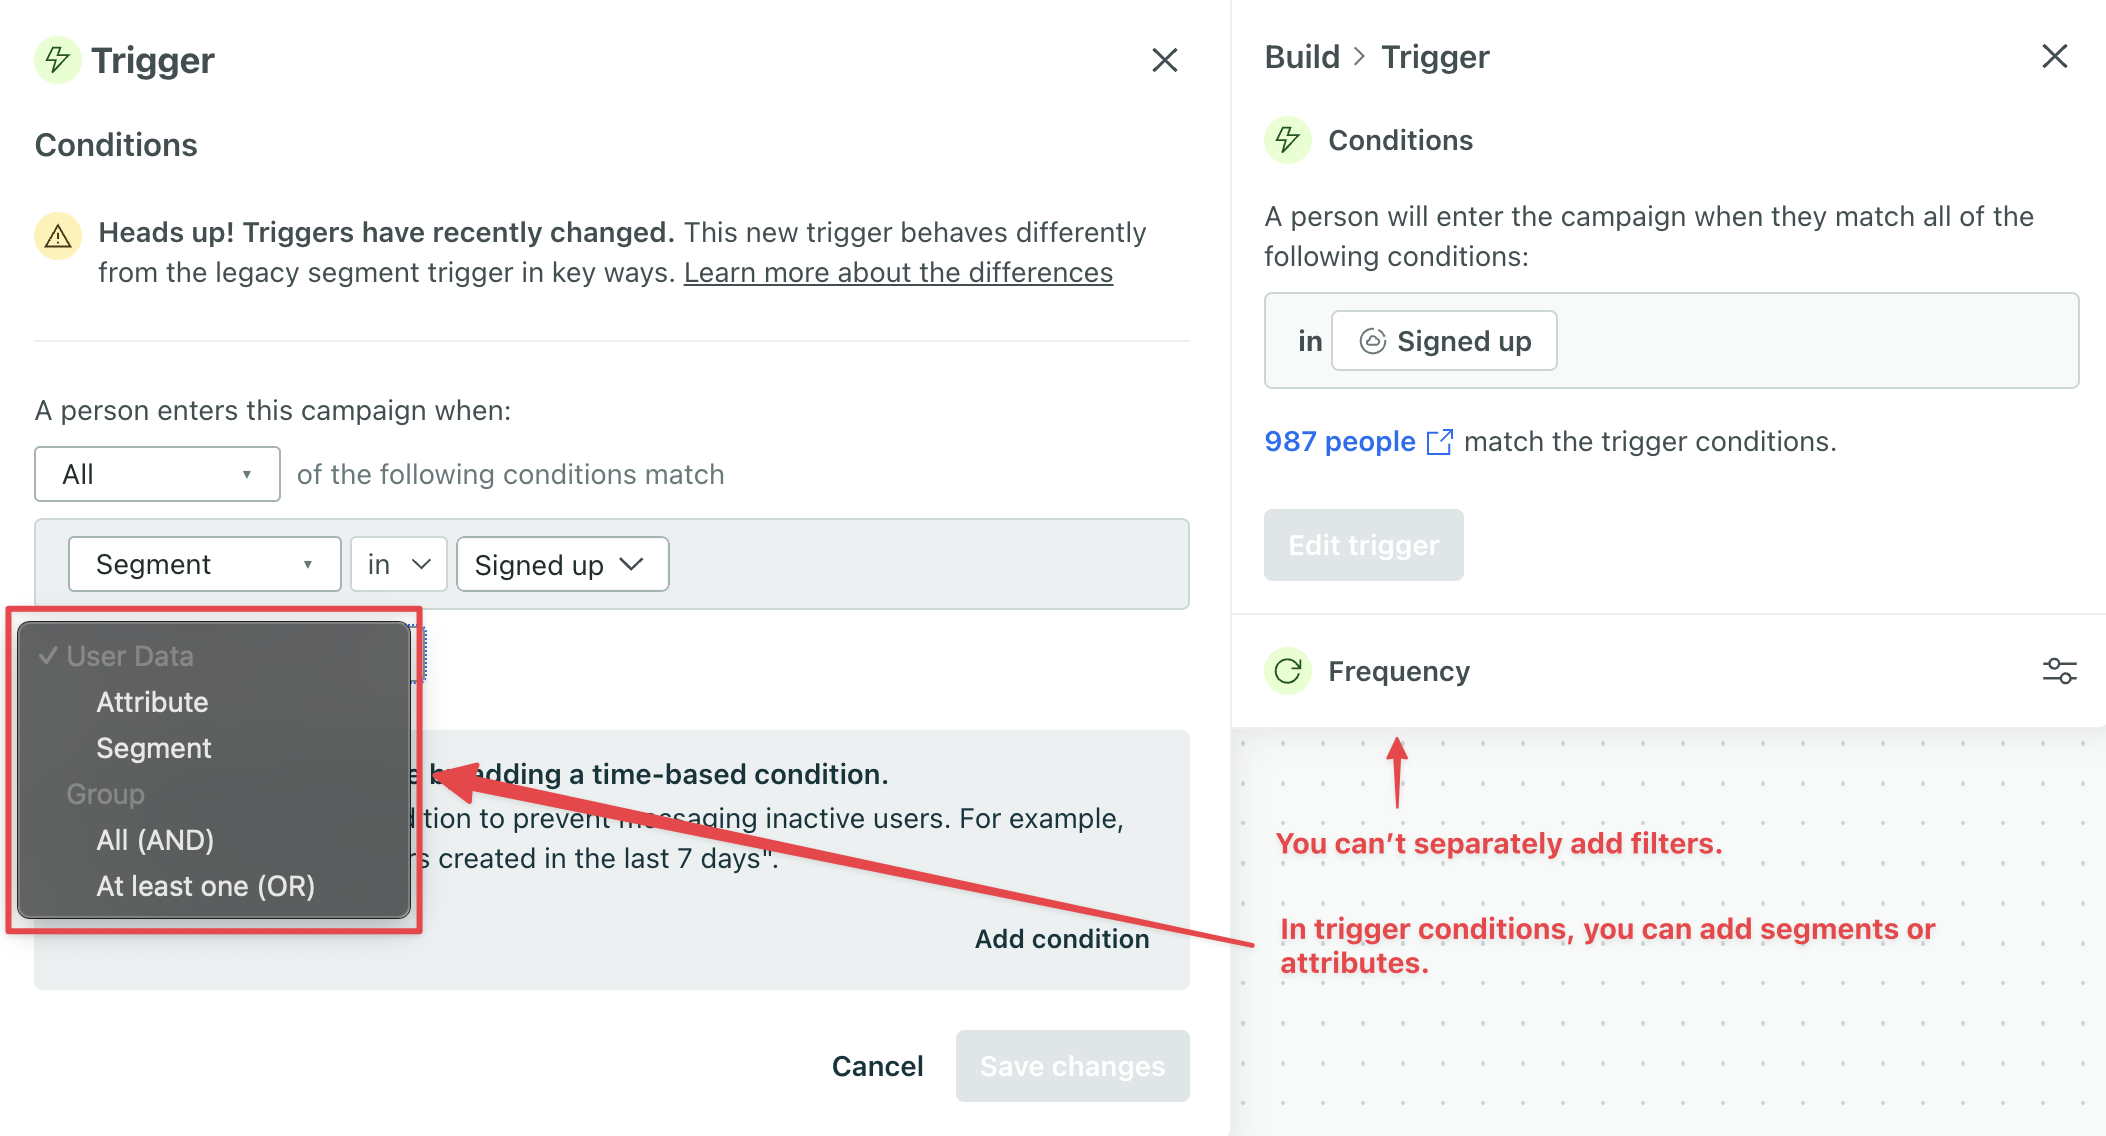Choose At least one (OR) group option
Screen dimensions: 2106x1136
coord(206,885)
